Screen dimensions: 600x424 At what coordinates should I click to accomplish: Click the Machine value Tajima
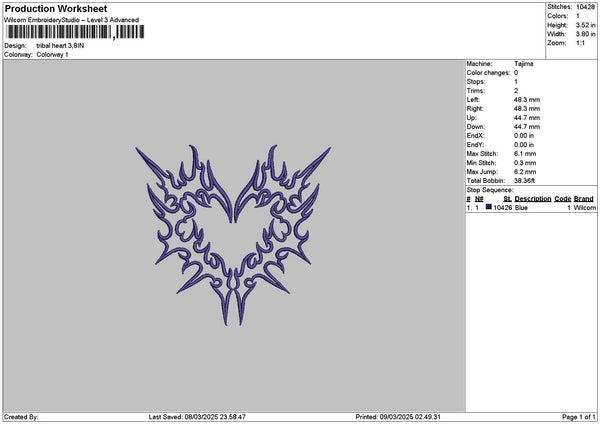(x=523, y=63)
